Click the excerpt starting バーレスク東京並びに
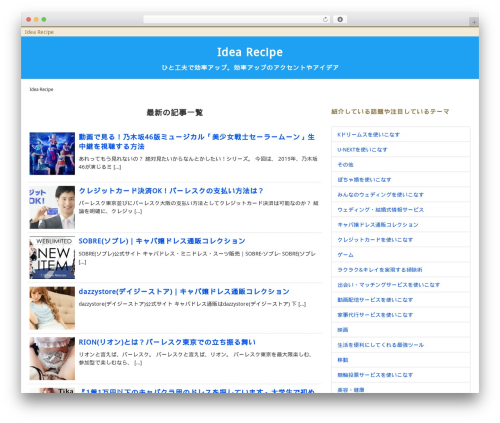 [x=198, y=207]
